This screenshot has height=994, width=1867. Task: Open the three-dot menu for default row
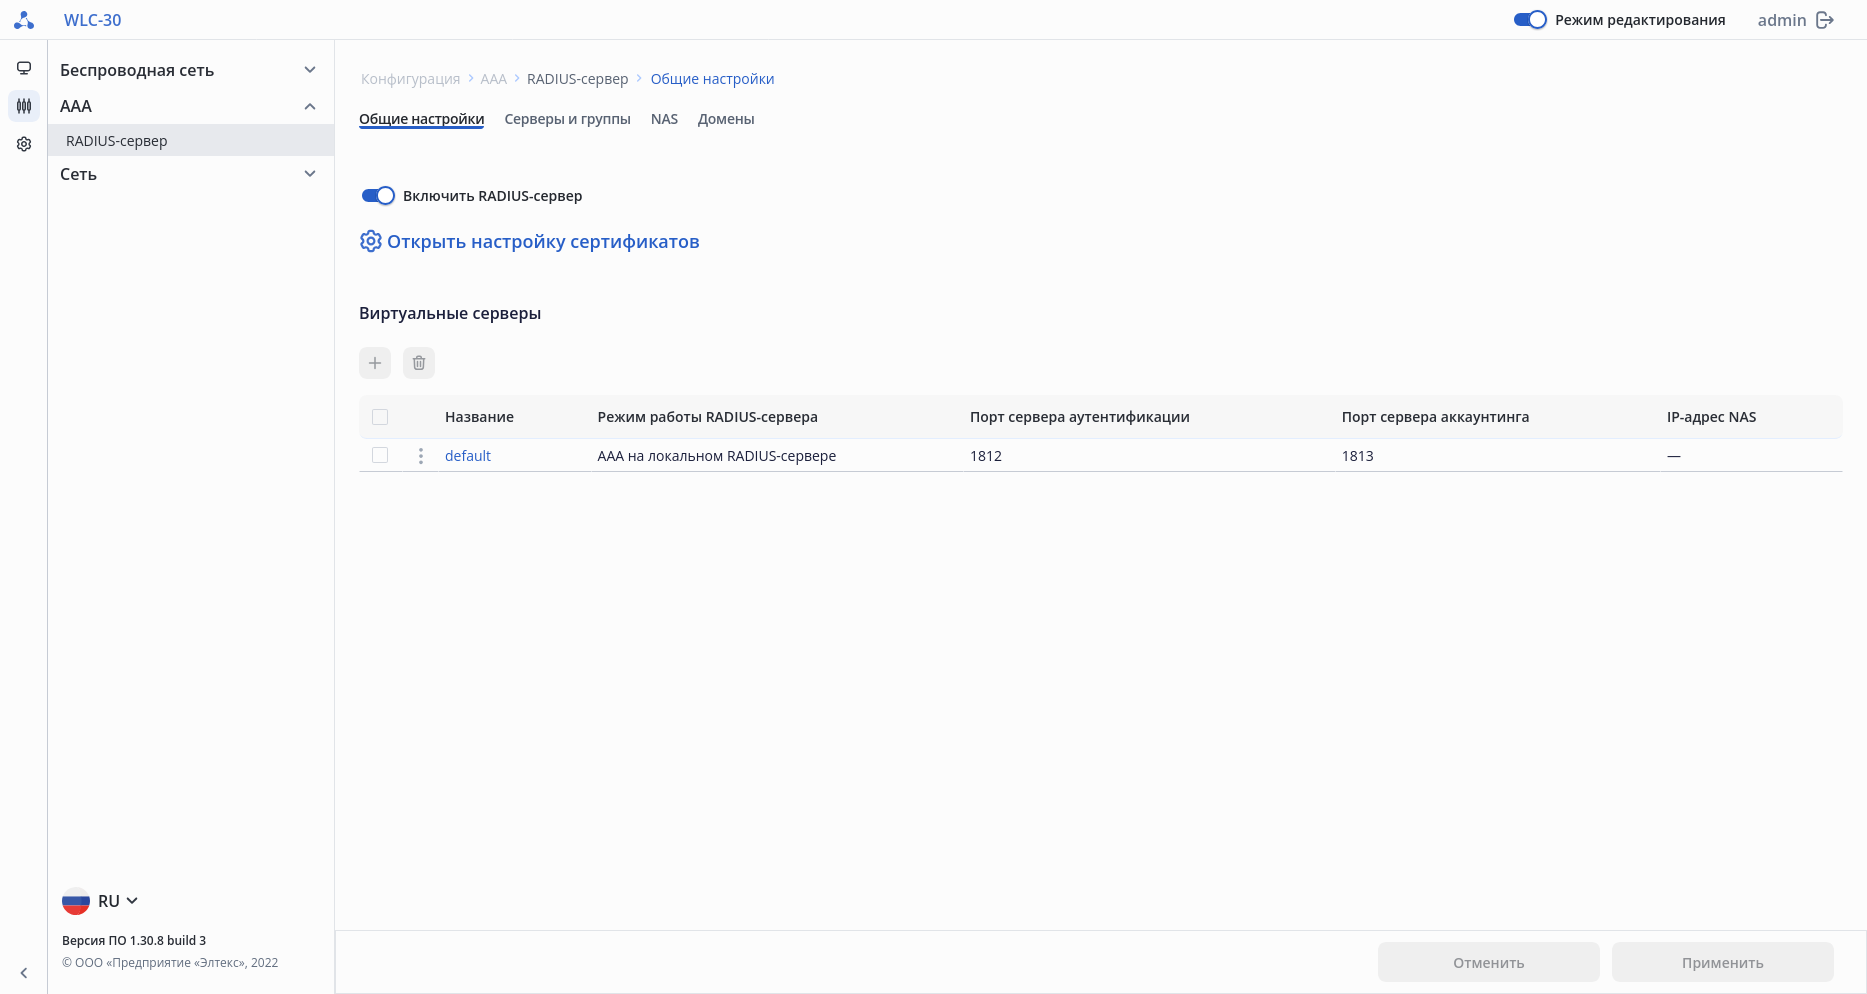click(x=421, y=456)
